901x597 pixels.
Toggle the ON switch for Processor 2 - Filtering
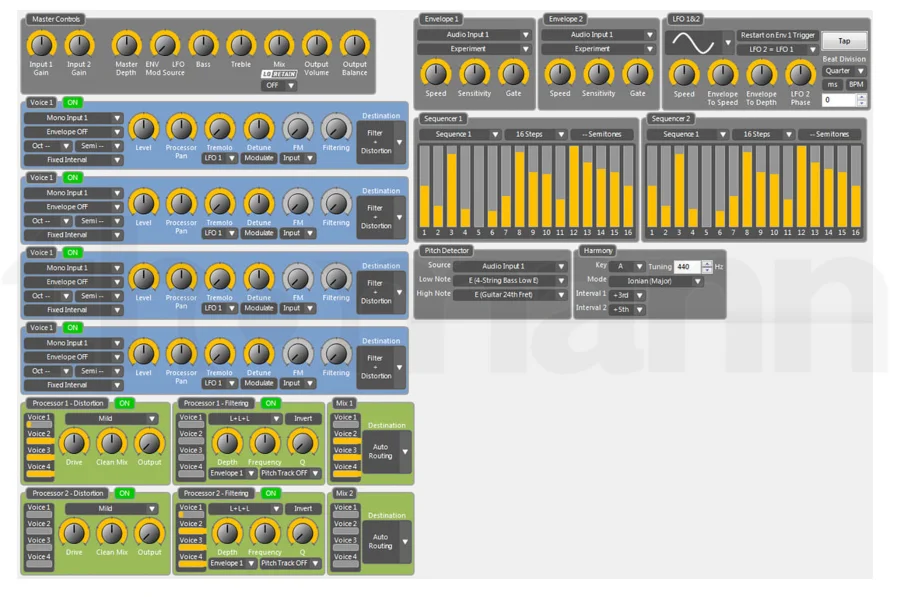point(271,493)
